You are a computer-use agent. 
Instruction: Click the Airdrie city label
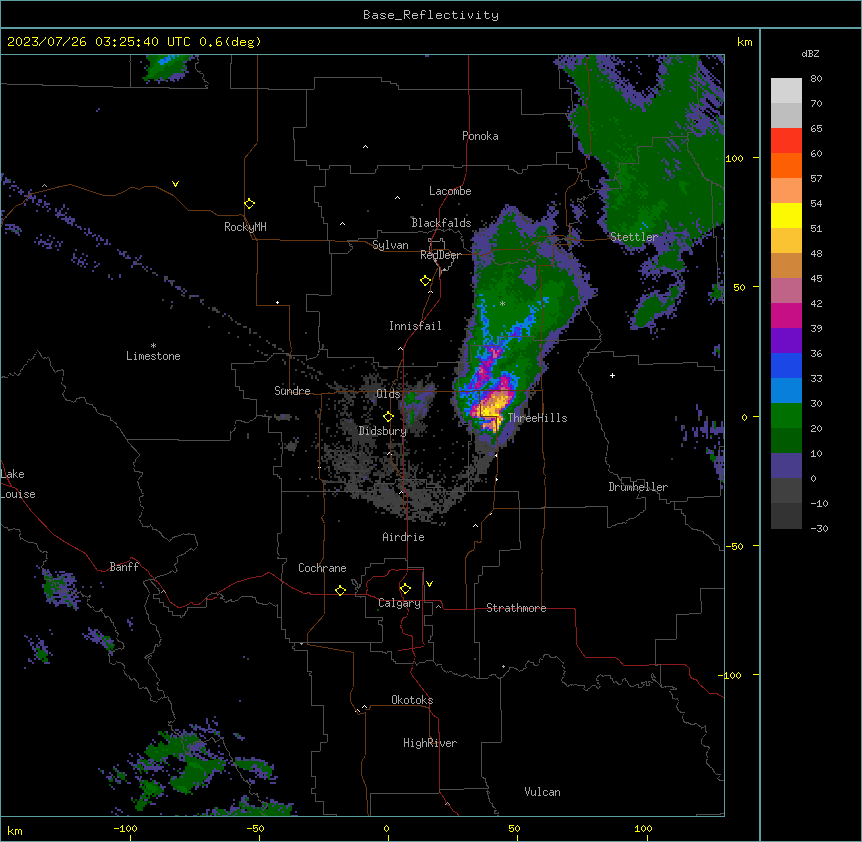[x=403, y=537]
